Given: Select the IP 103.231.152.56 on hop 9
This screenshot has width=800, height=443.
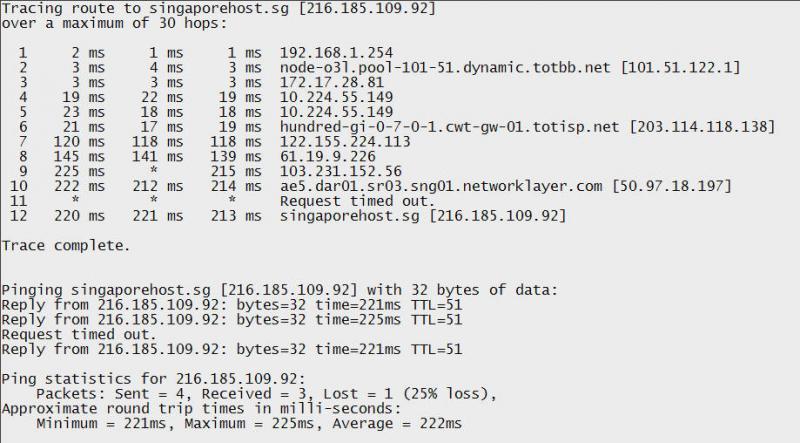Looking at the screenshot, I should click(340, 171).
